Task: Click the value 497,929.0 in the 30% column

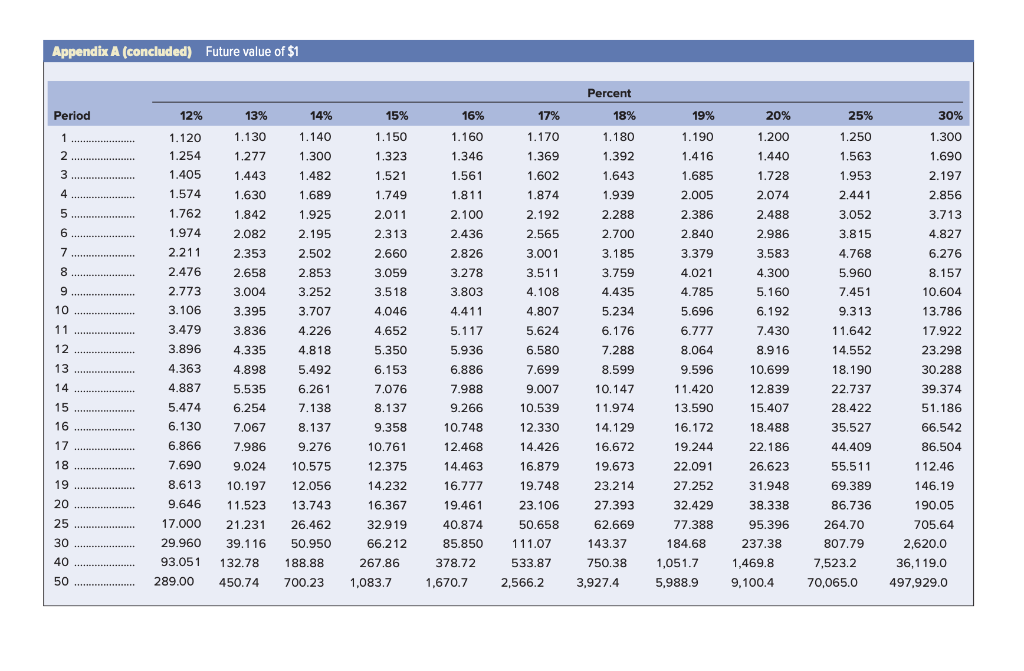Action: 918,583
